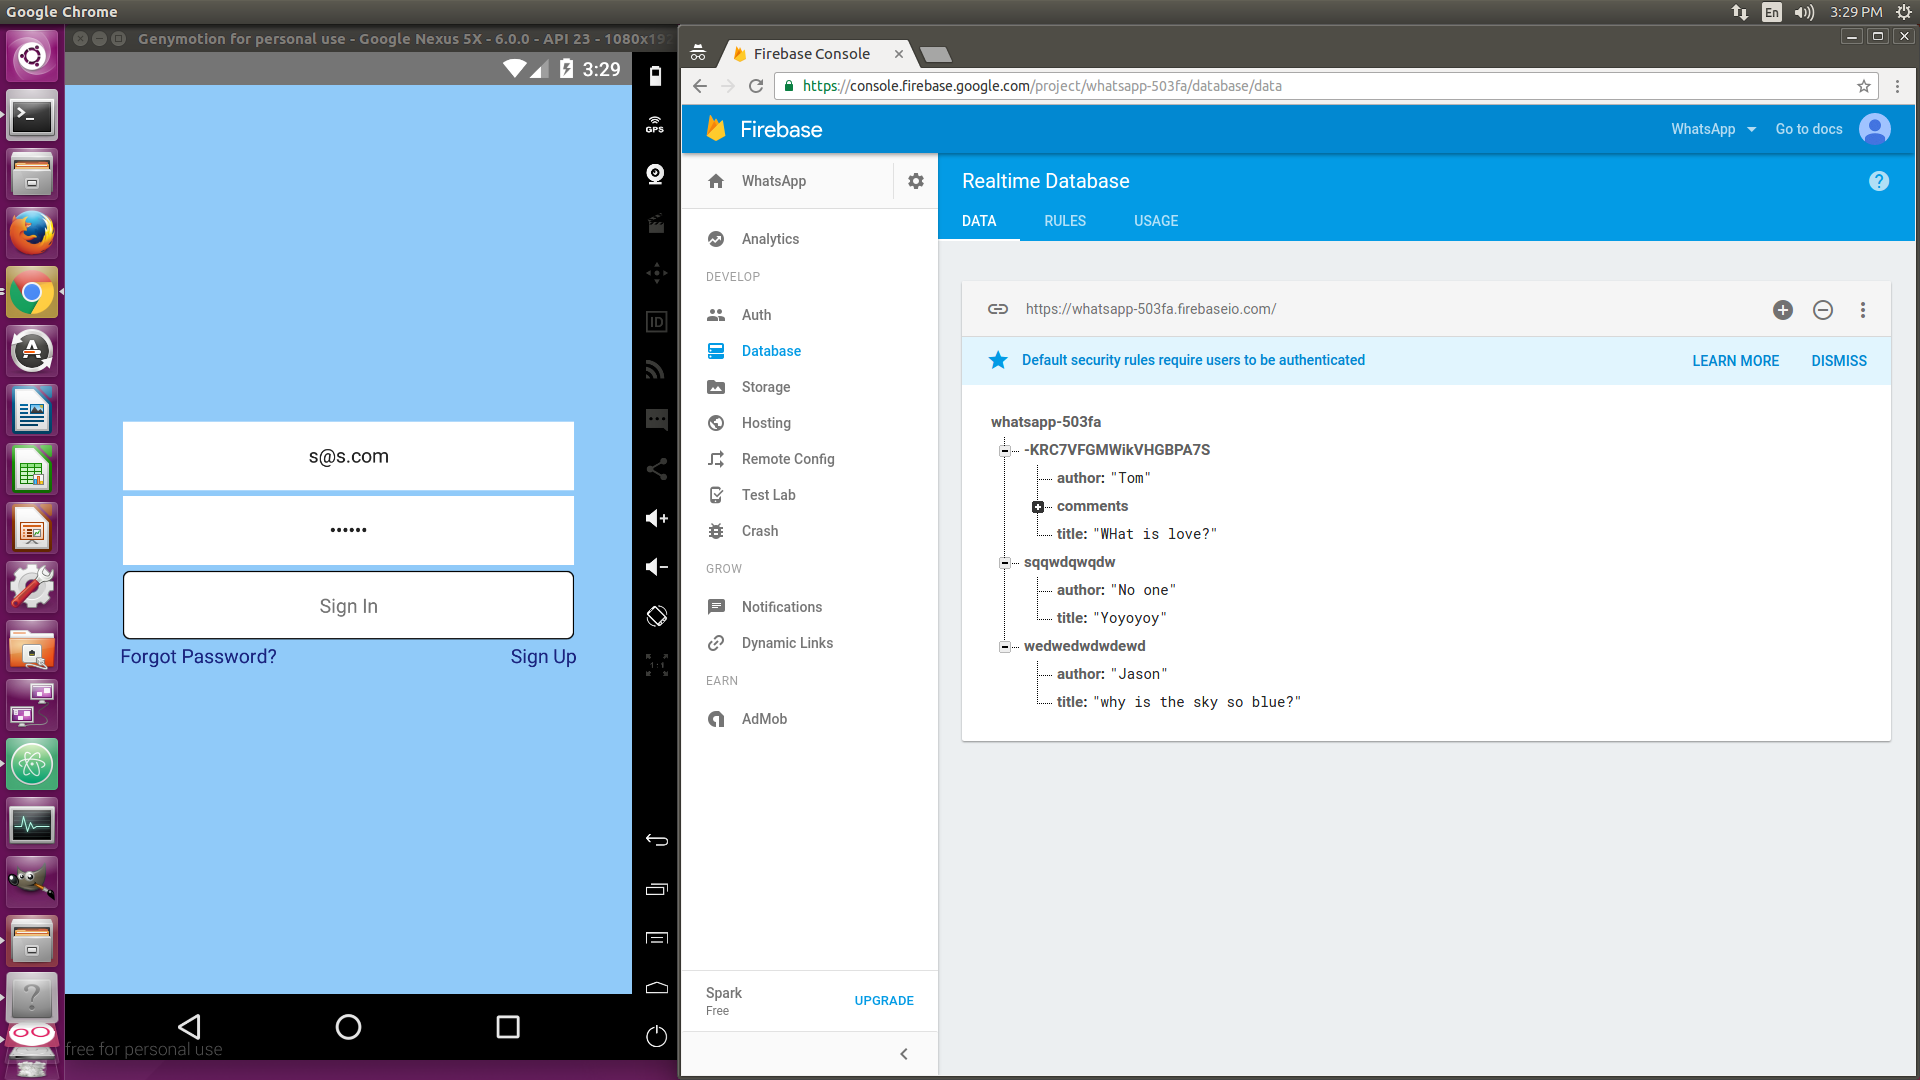The height and width of the screenshot is (1080, 1920).
Task: Click LEARN MORE in security banner
Action: click(x=1735, y=361)
